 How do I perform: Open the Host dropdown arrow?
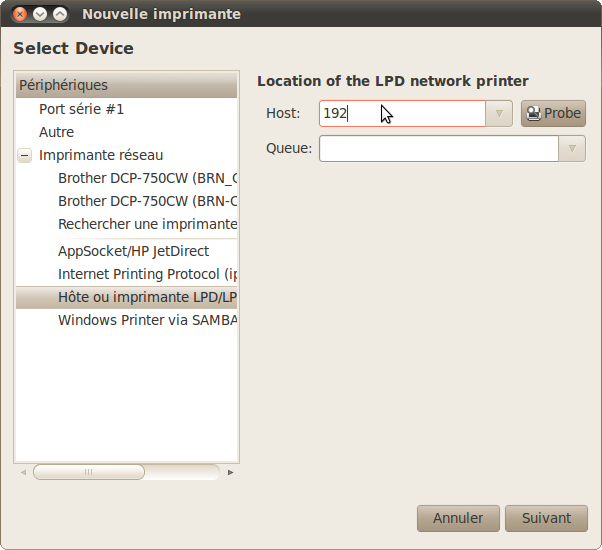499,113
